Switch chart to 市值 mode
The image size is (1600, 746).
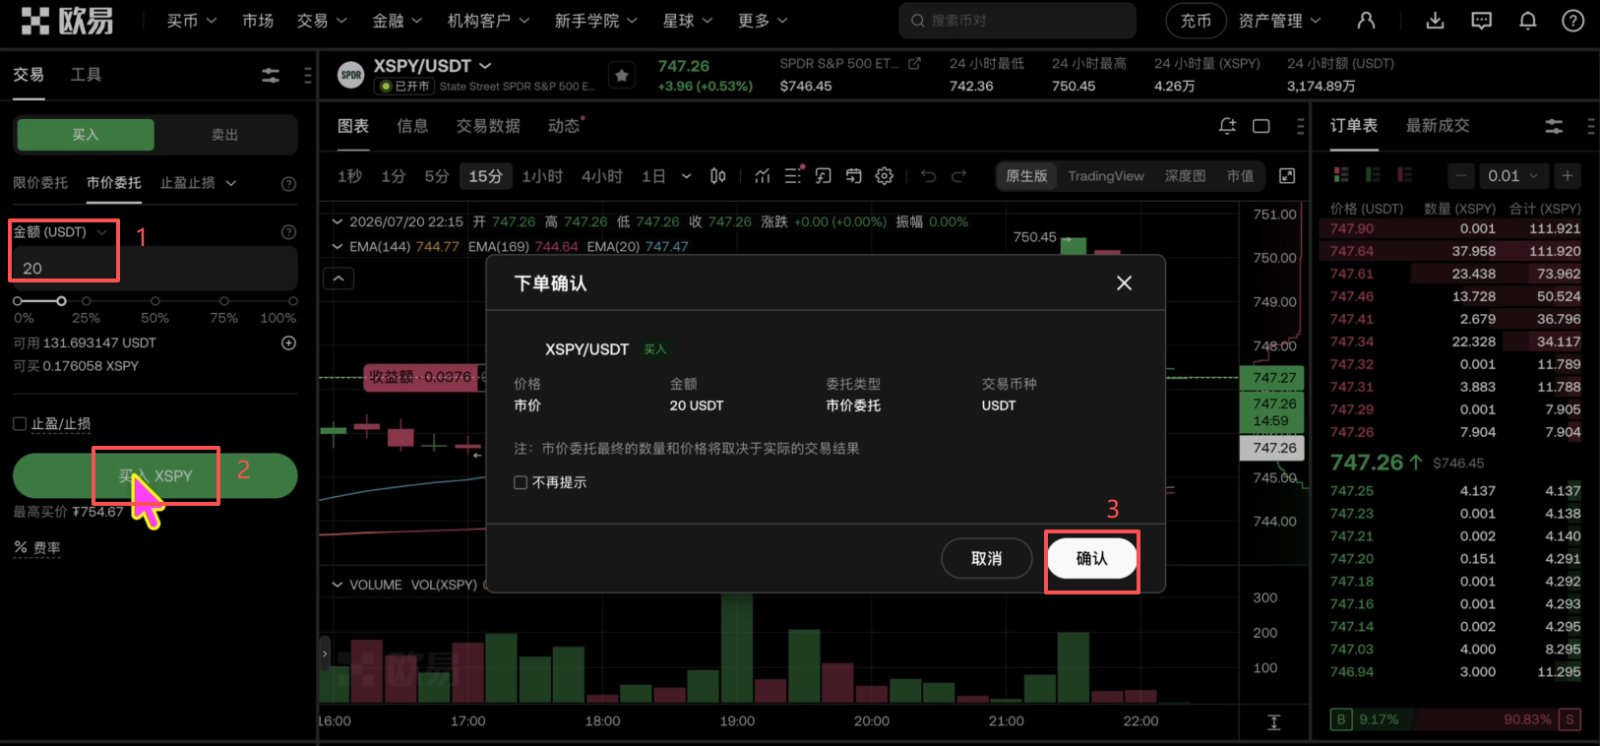(1240, 176)
